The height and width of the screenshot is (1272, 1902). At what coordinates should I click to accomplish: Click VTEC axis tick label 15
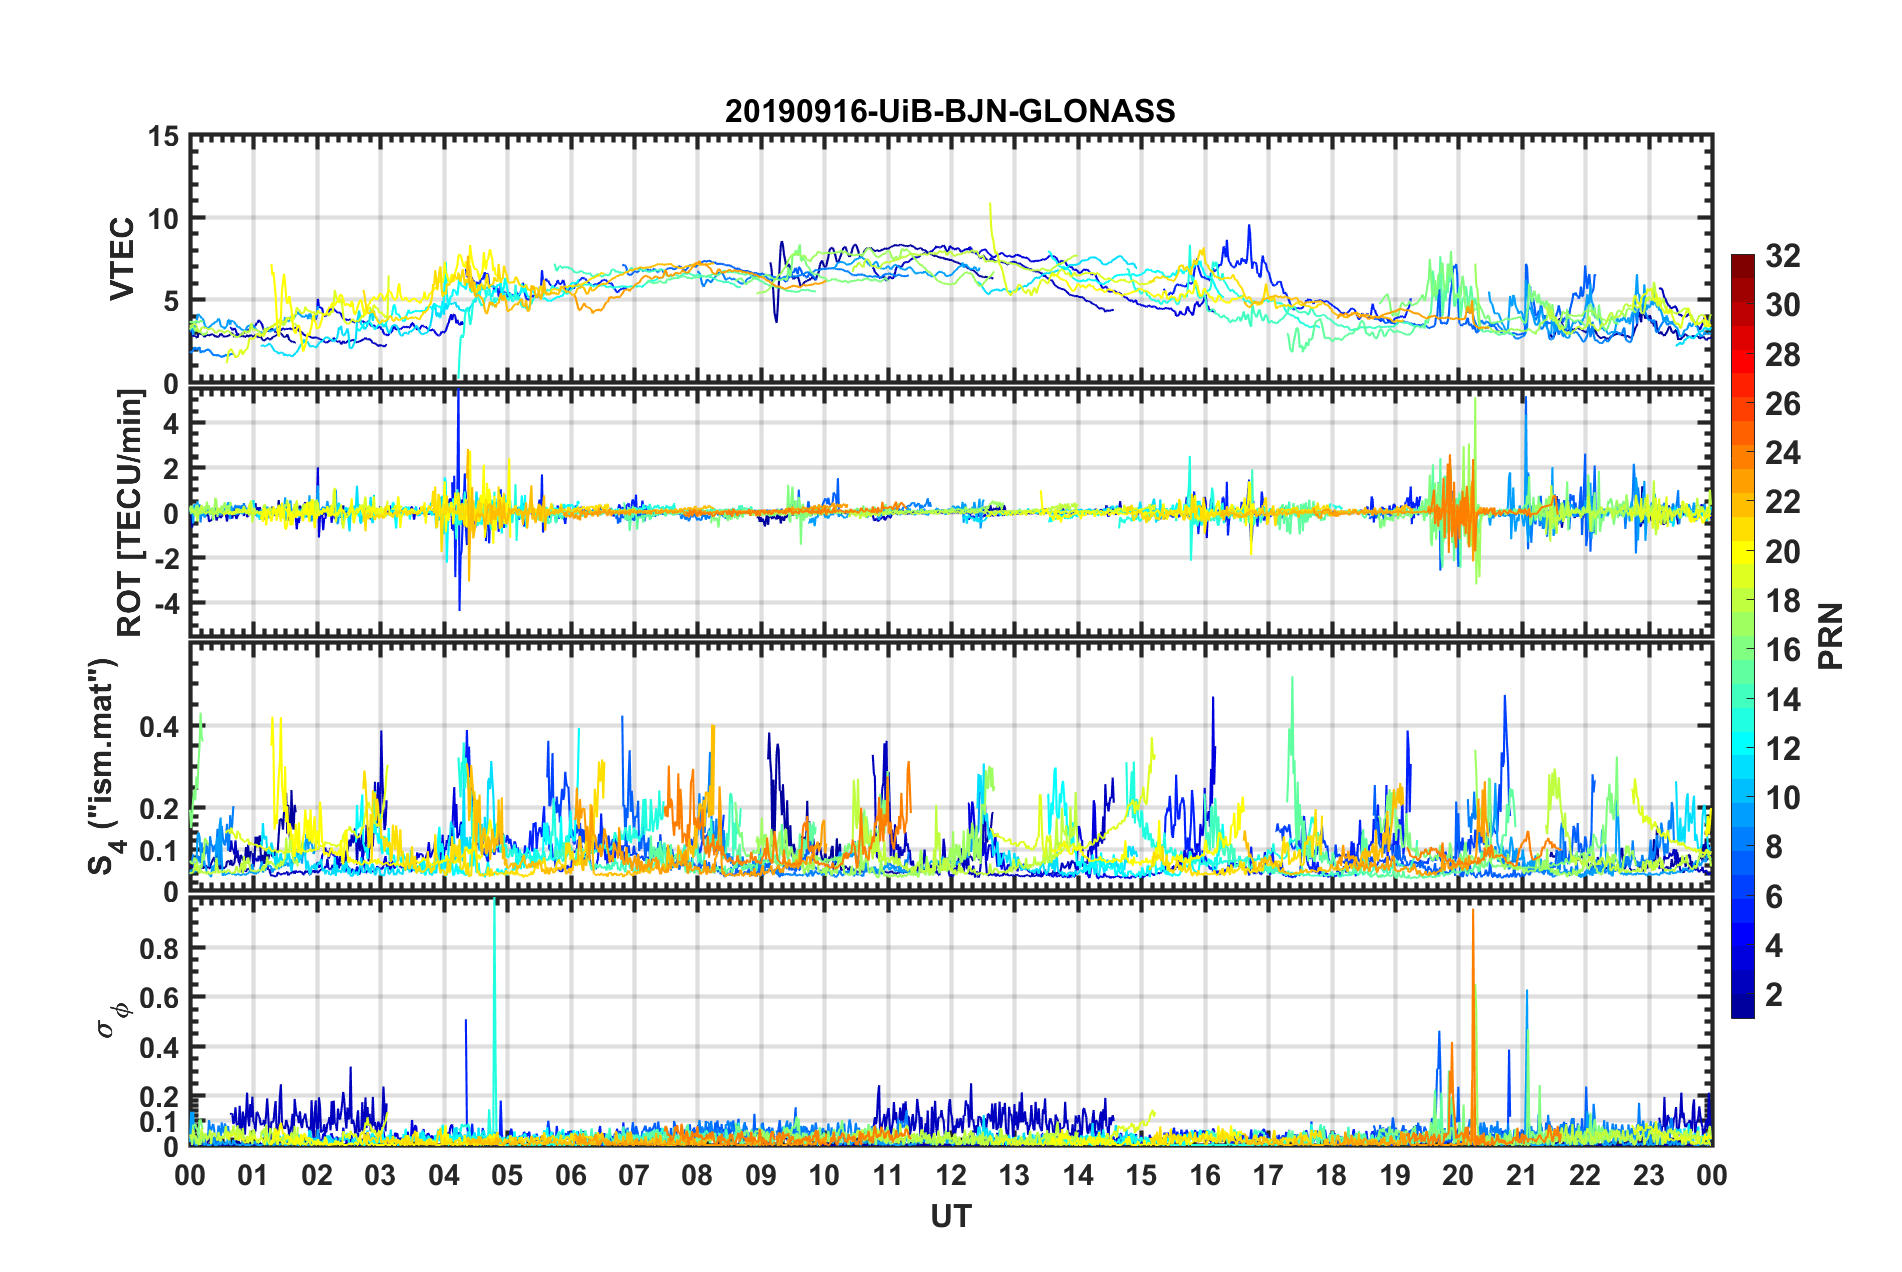[x=164, y=136]
